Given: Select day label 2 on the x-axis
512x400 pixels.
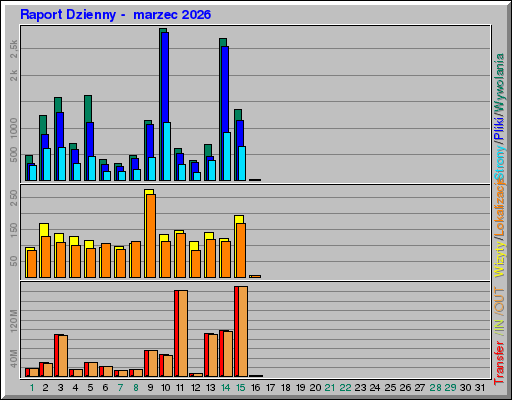Looking at the screenshot, I should [45, 388].
